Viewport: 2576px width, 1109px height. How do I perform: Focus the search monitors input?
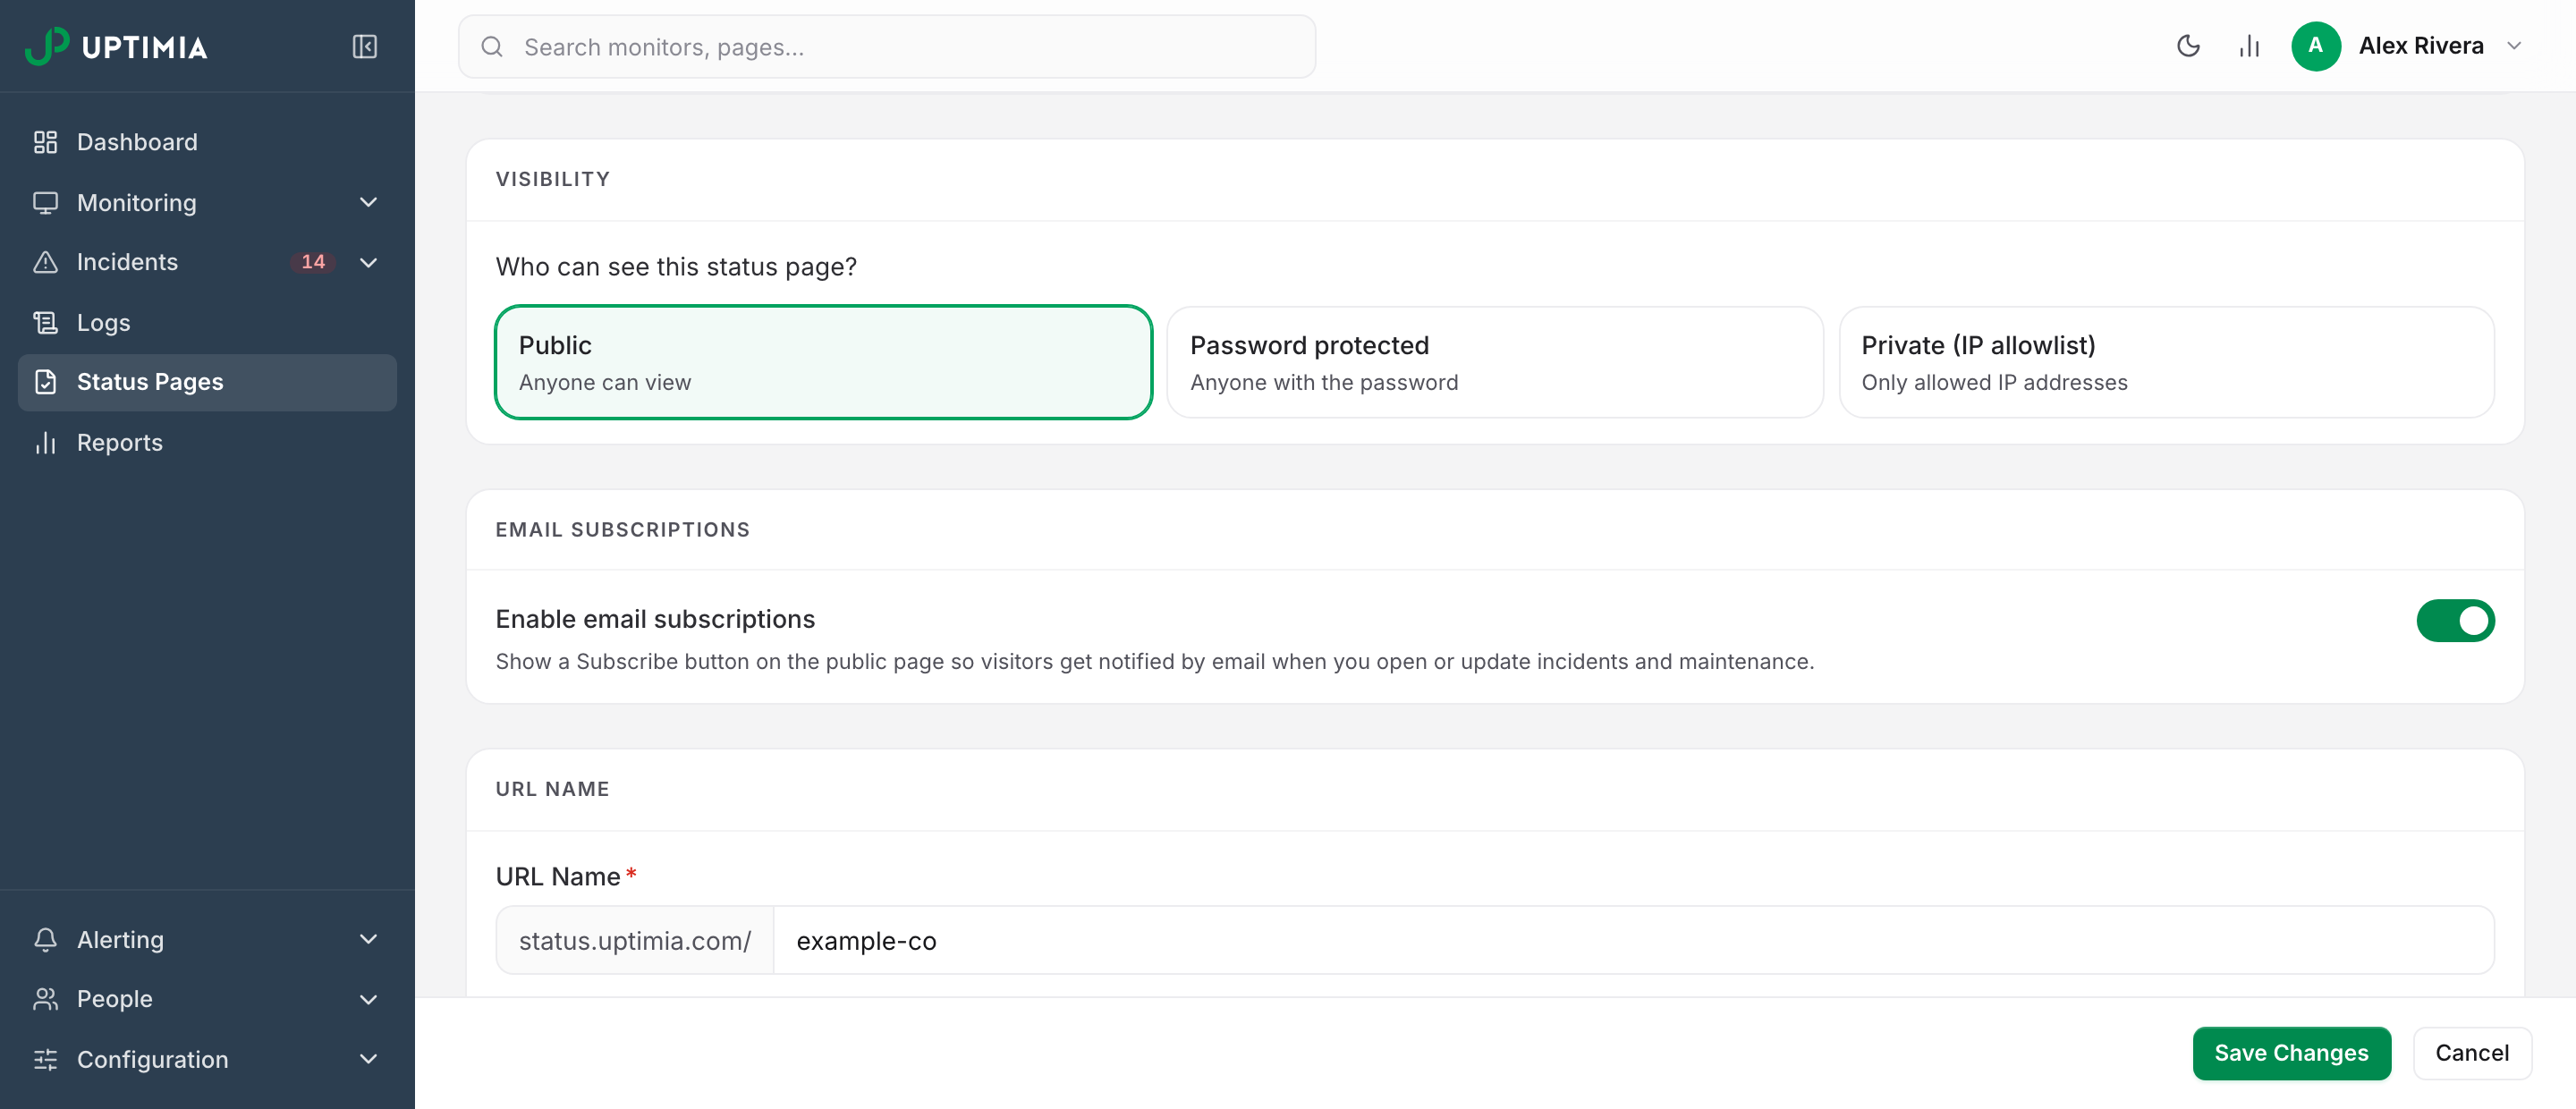pos(887,47)
